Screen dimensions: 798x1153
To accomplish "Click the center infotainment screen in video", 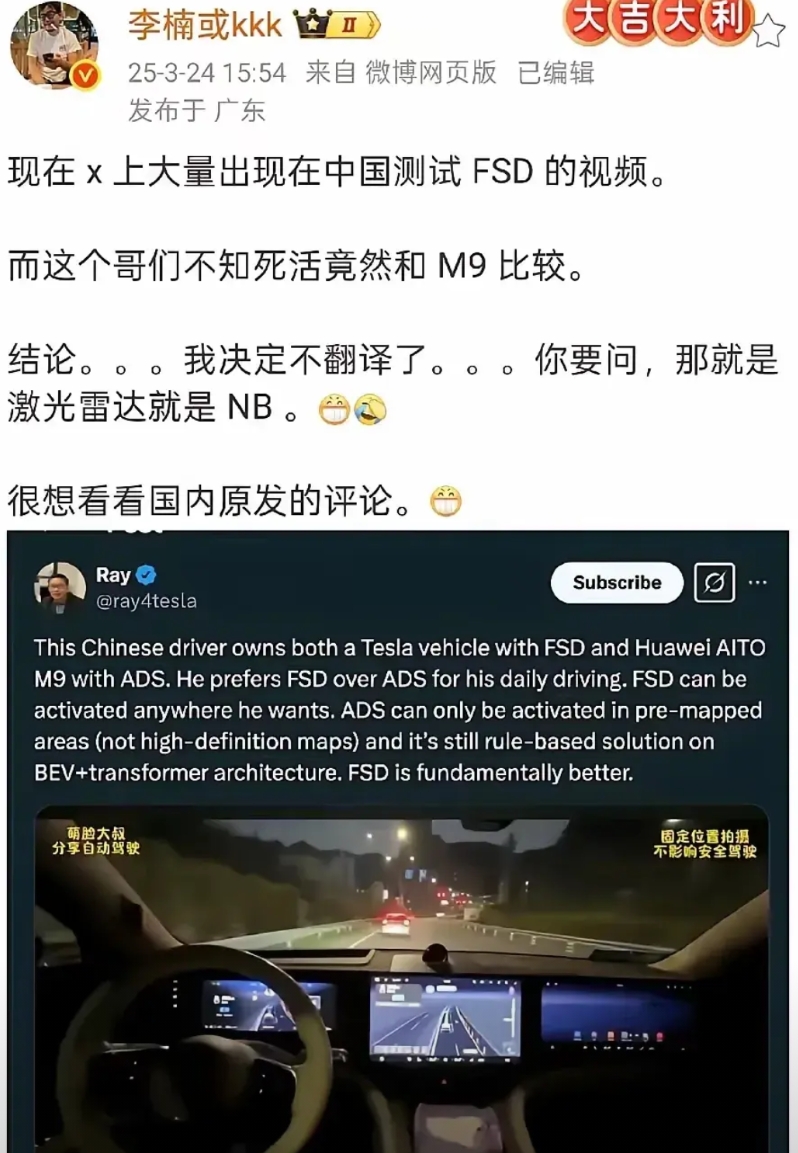I will click(445, 1017).
